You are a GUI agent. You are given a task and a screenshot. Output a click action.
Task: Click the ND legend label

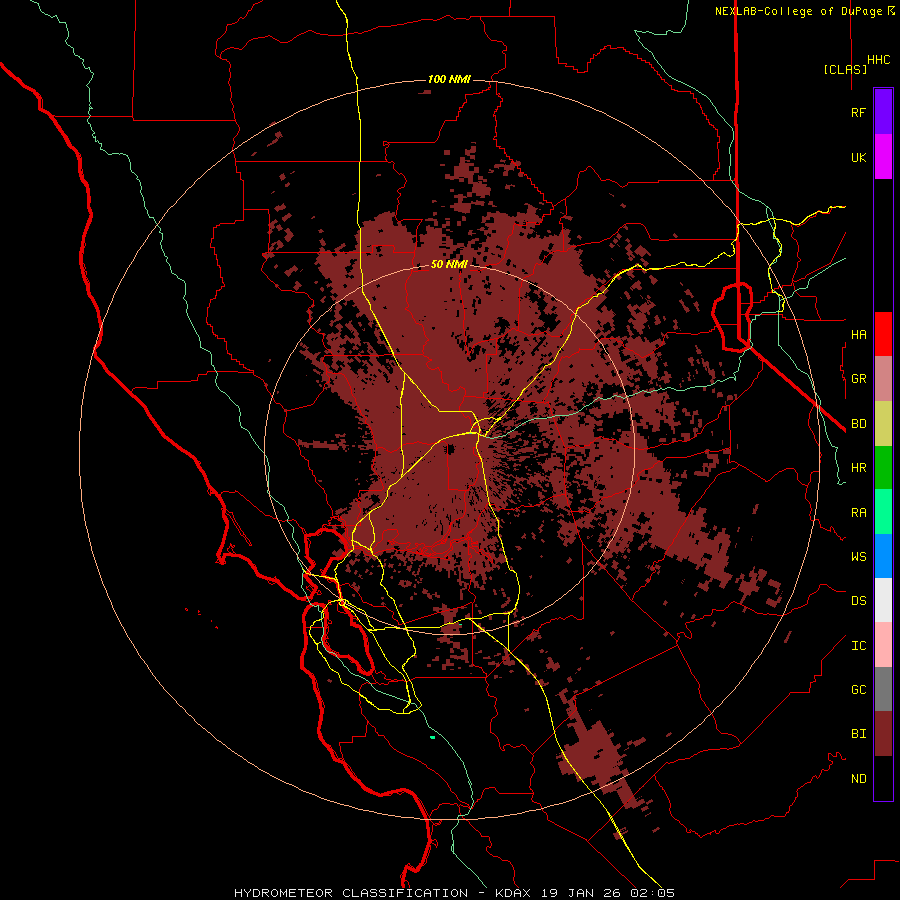858,779
